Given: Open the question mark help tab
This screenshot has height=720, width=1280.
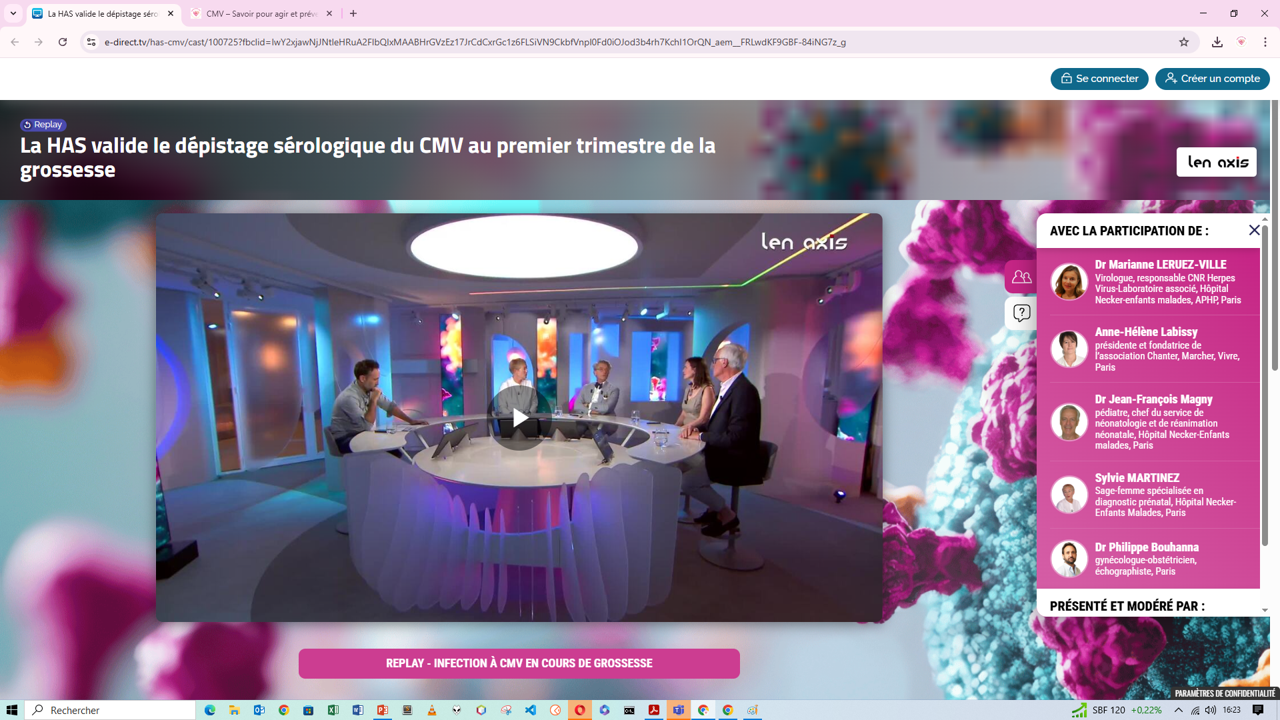Looking at the screenshot, I should point(1021,314).
